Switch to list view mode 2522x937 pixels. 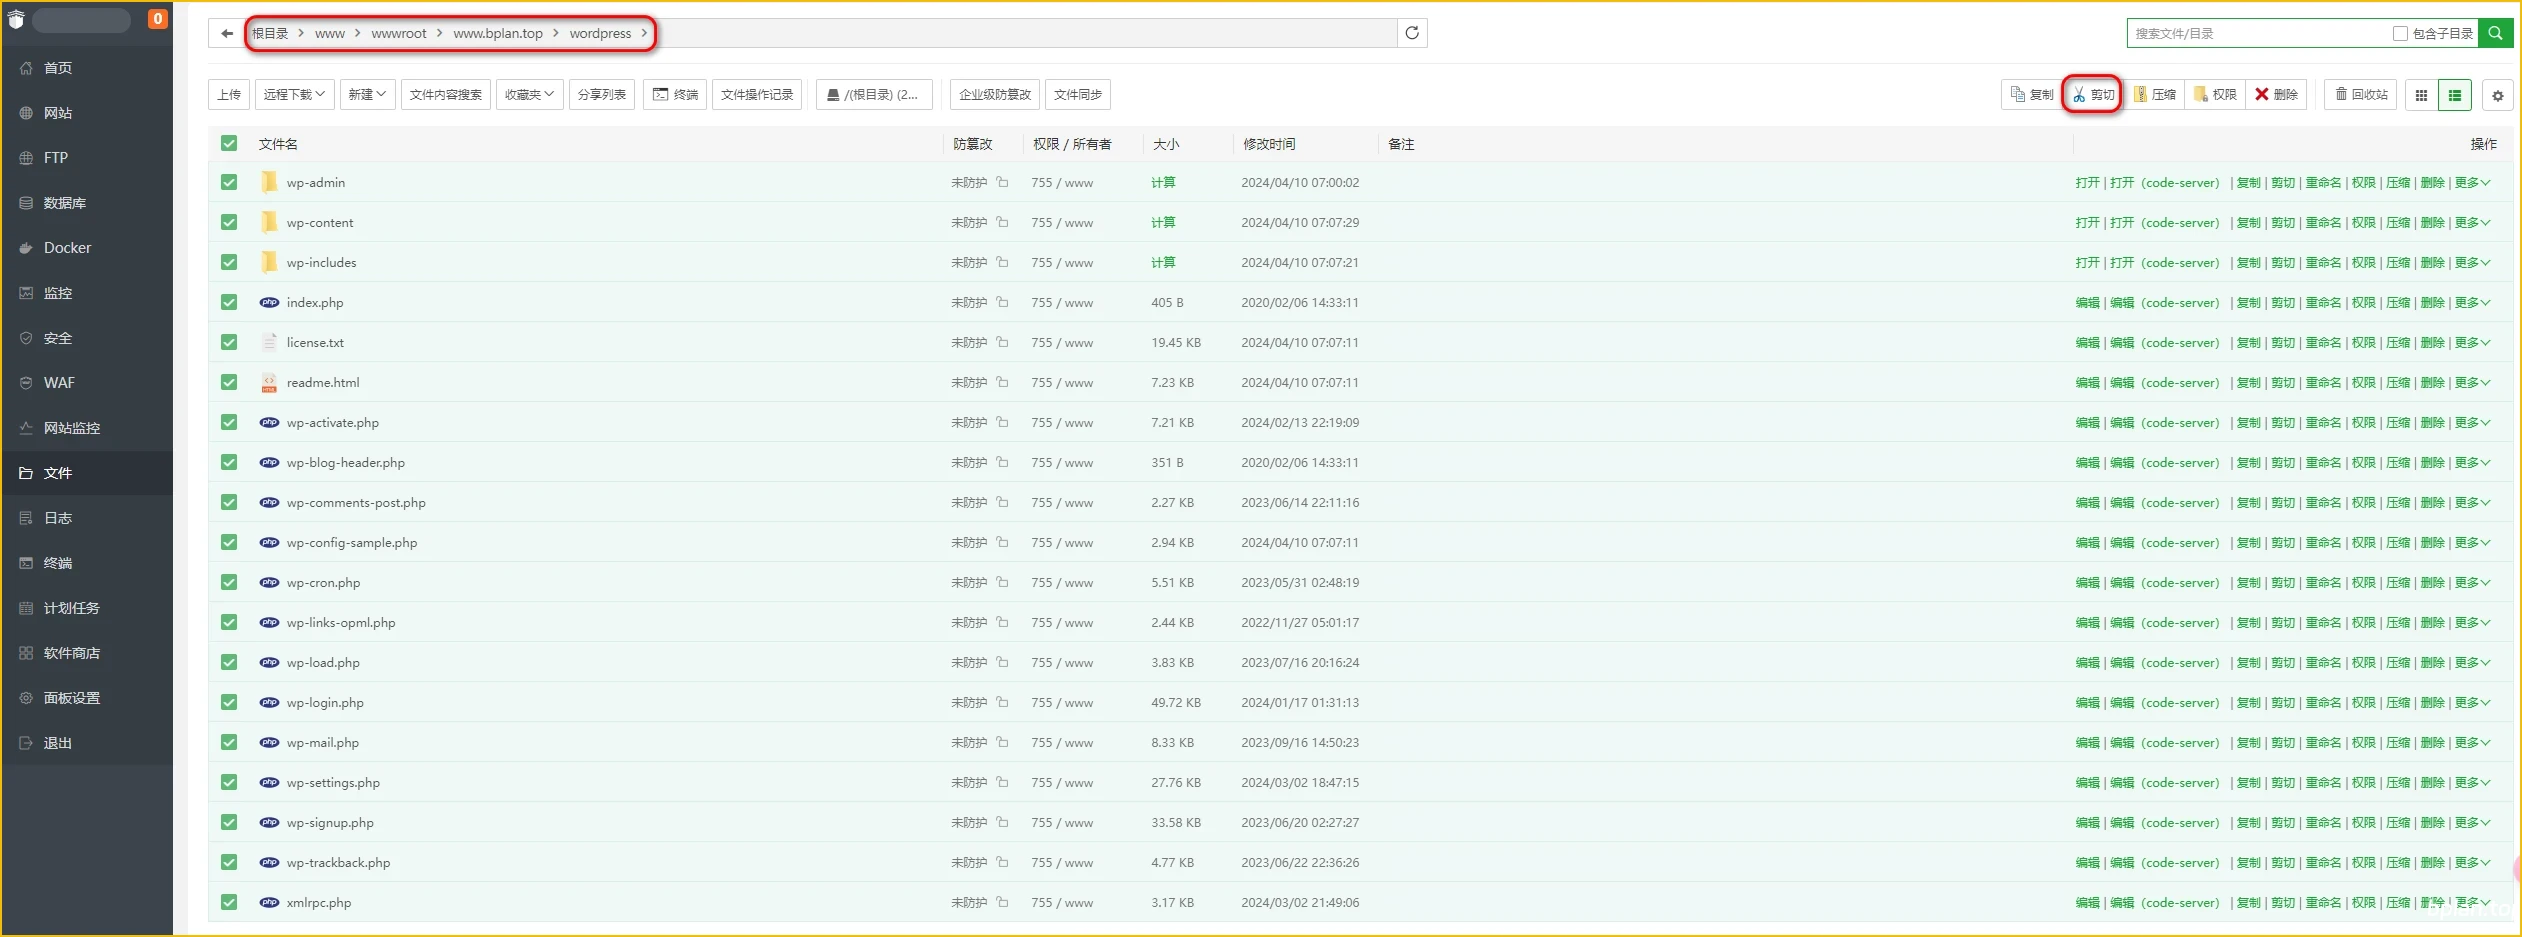coord(2455,95)
